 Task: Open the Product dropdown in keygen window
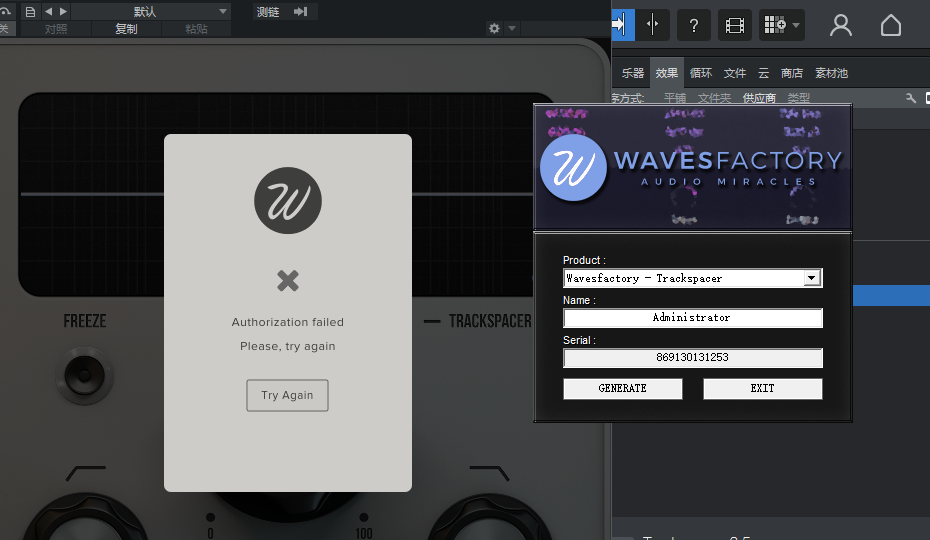click(692, 278)
